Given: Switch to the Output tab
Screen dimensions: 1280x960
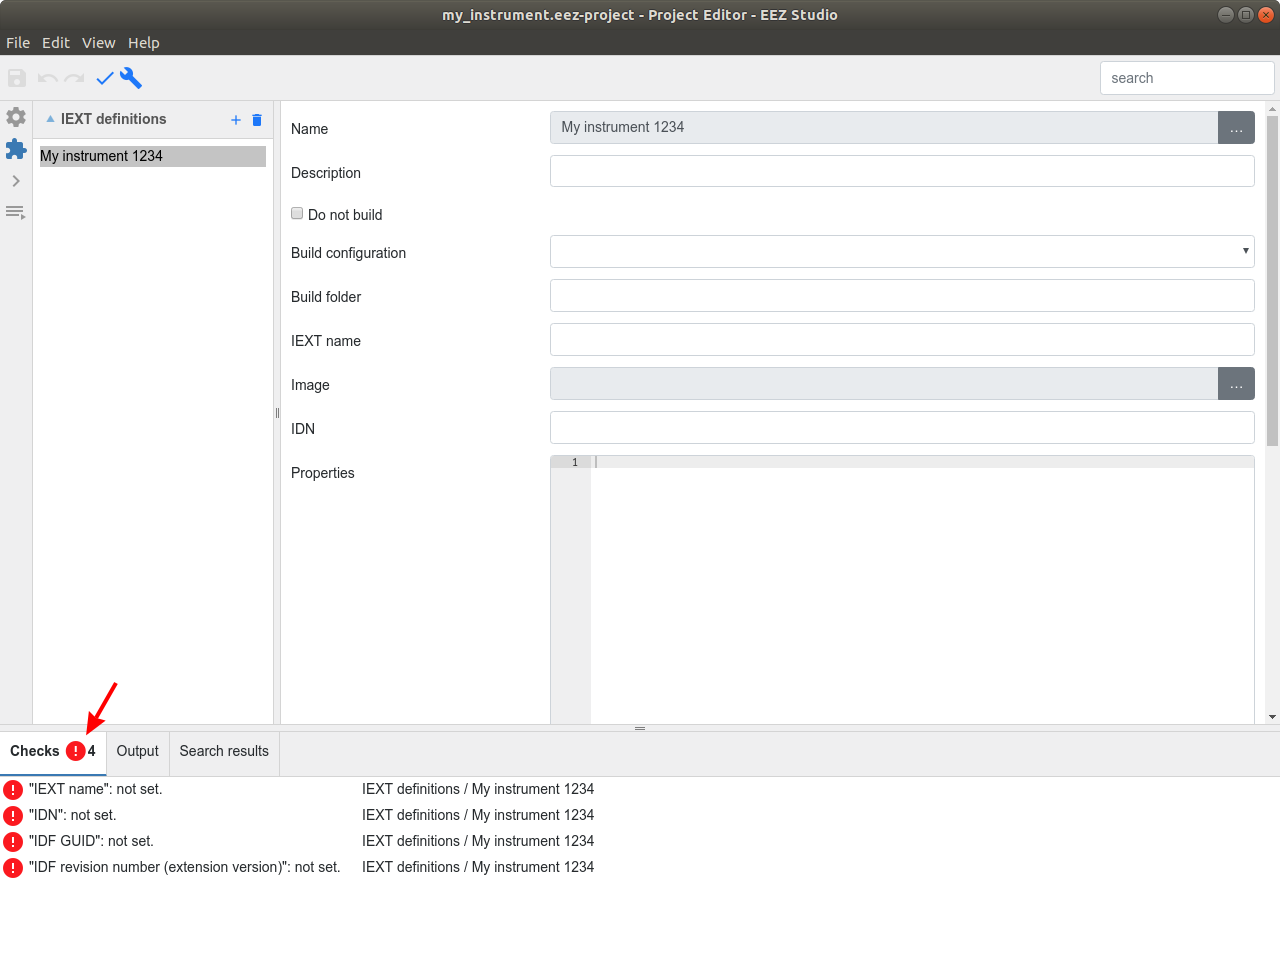Looking at the screenshot, I should [138, 751].
